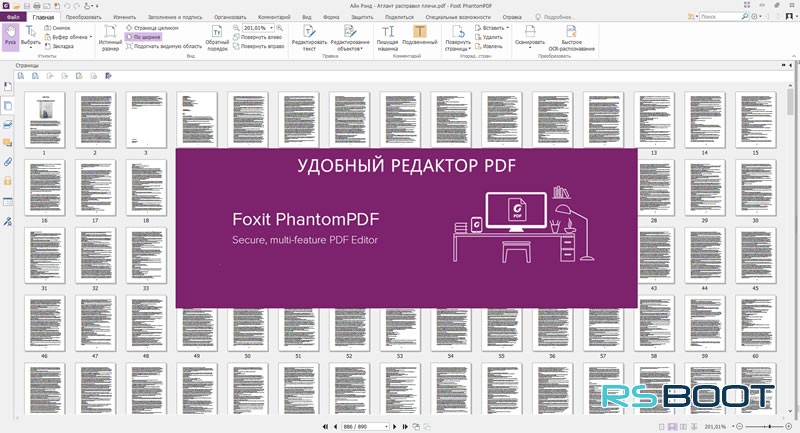Click the Print icon in quick access toolbar

tap(37, 6)
